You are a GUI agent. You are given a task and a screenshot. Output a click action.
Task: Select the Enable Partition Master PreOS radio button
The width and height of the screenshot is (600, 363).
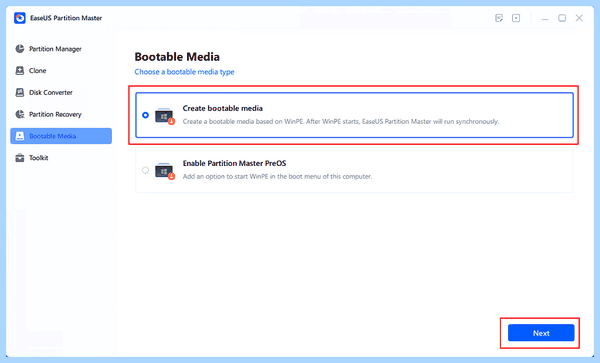tap(145, 170)
